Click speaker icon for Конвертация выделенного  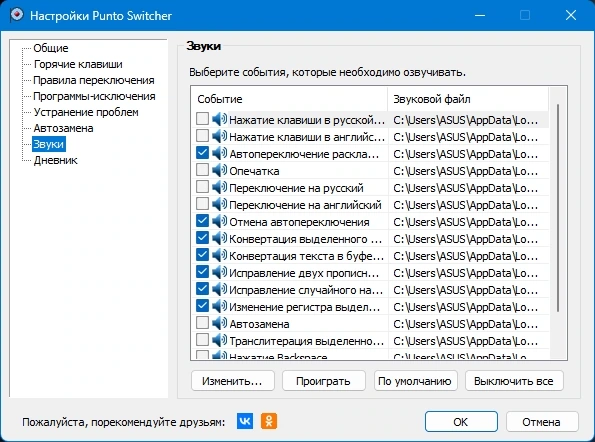pos(219,238)
